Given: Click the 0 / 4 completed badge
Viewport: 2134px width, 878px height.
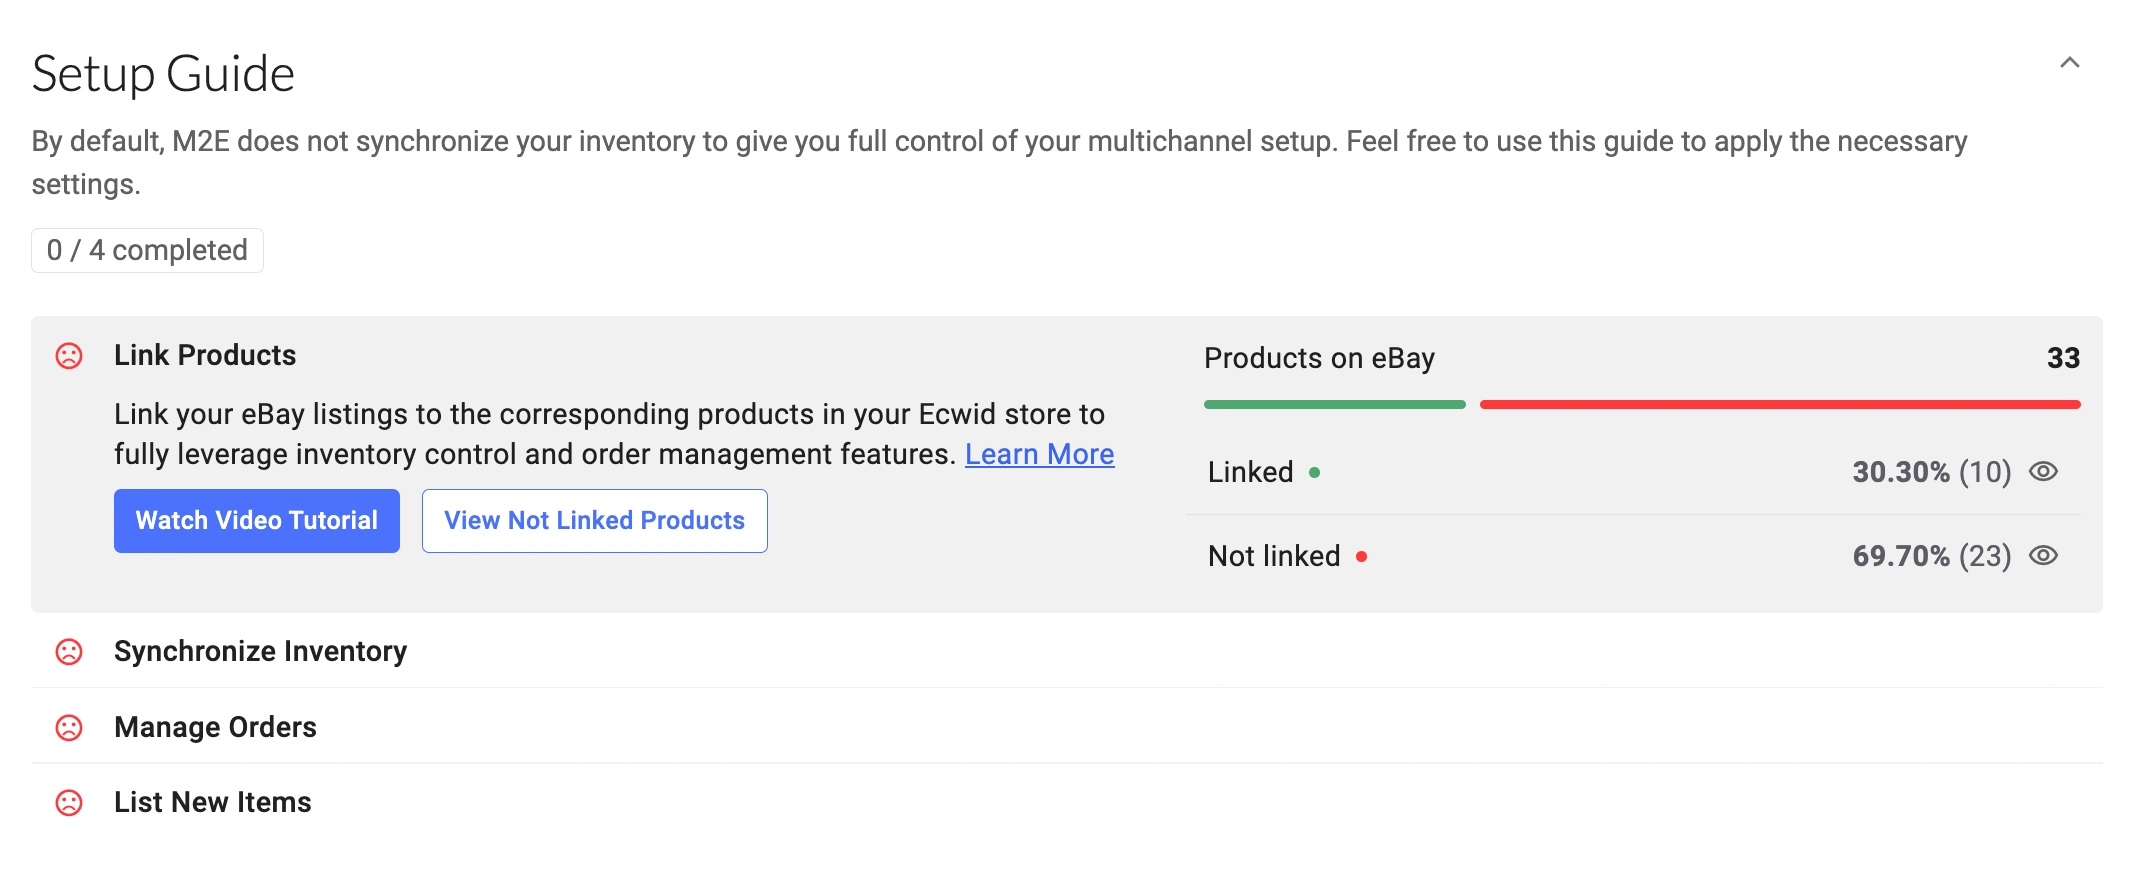Looking at the screenshot, I should (147, 250).
